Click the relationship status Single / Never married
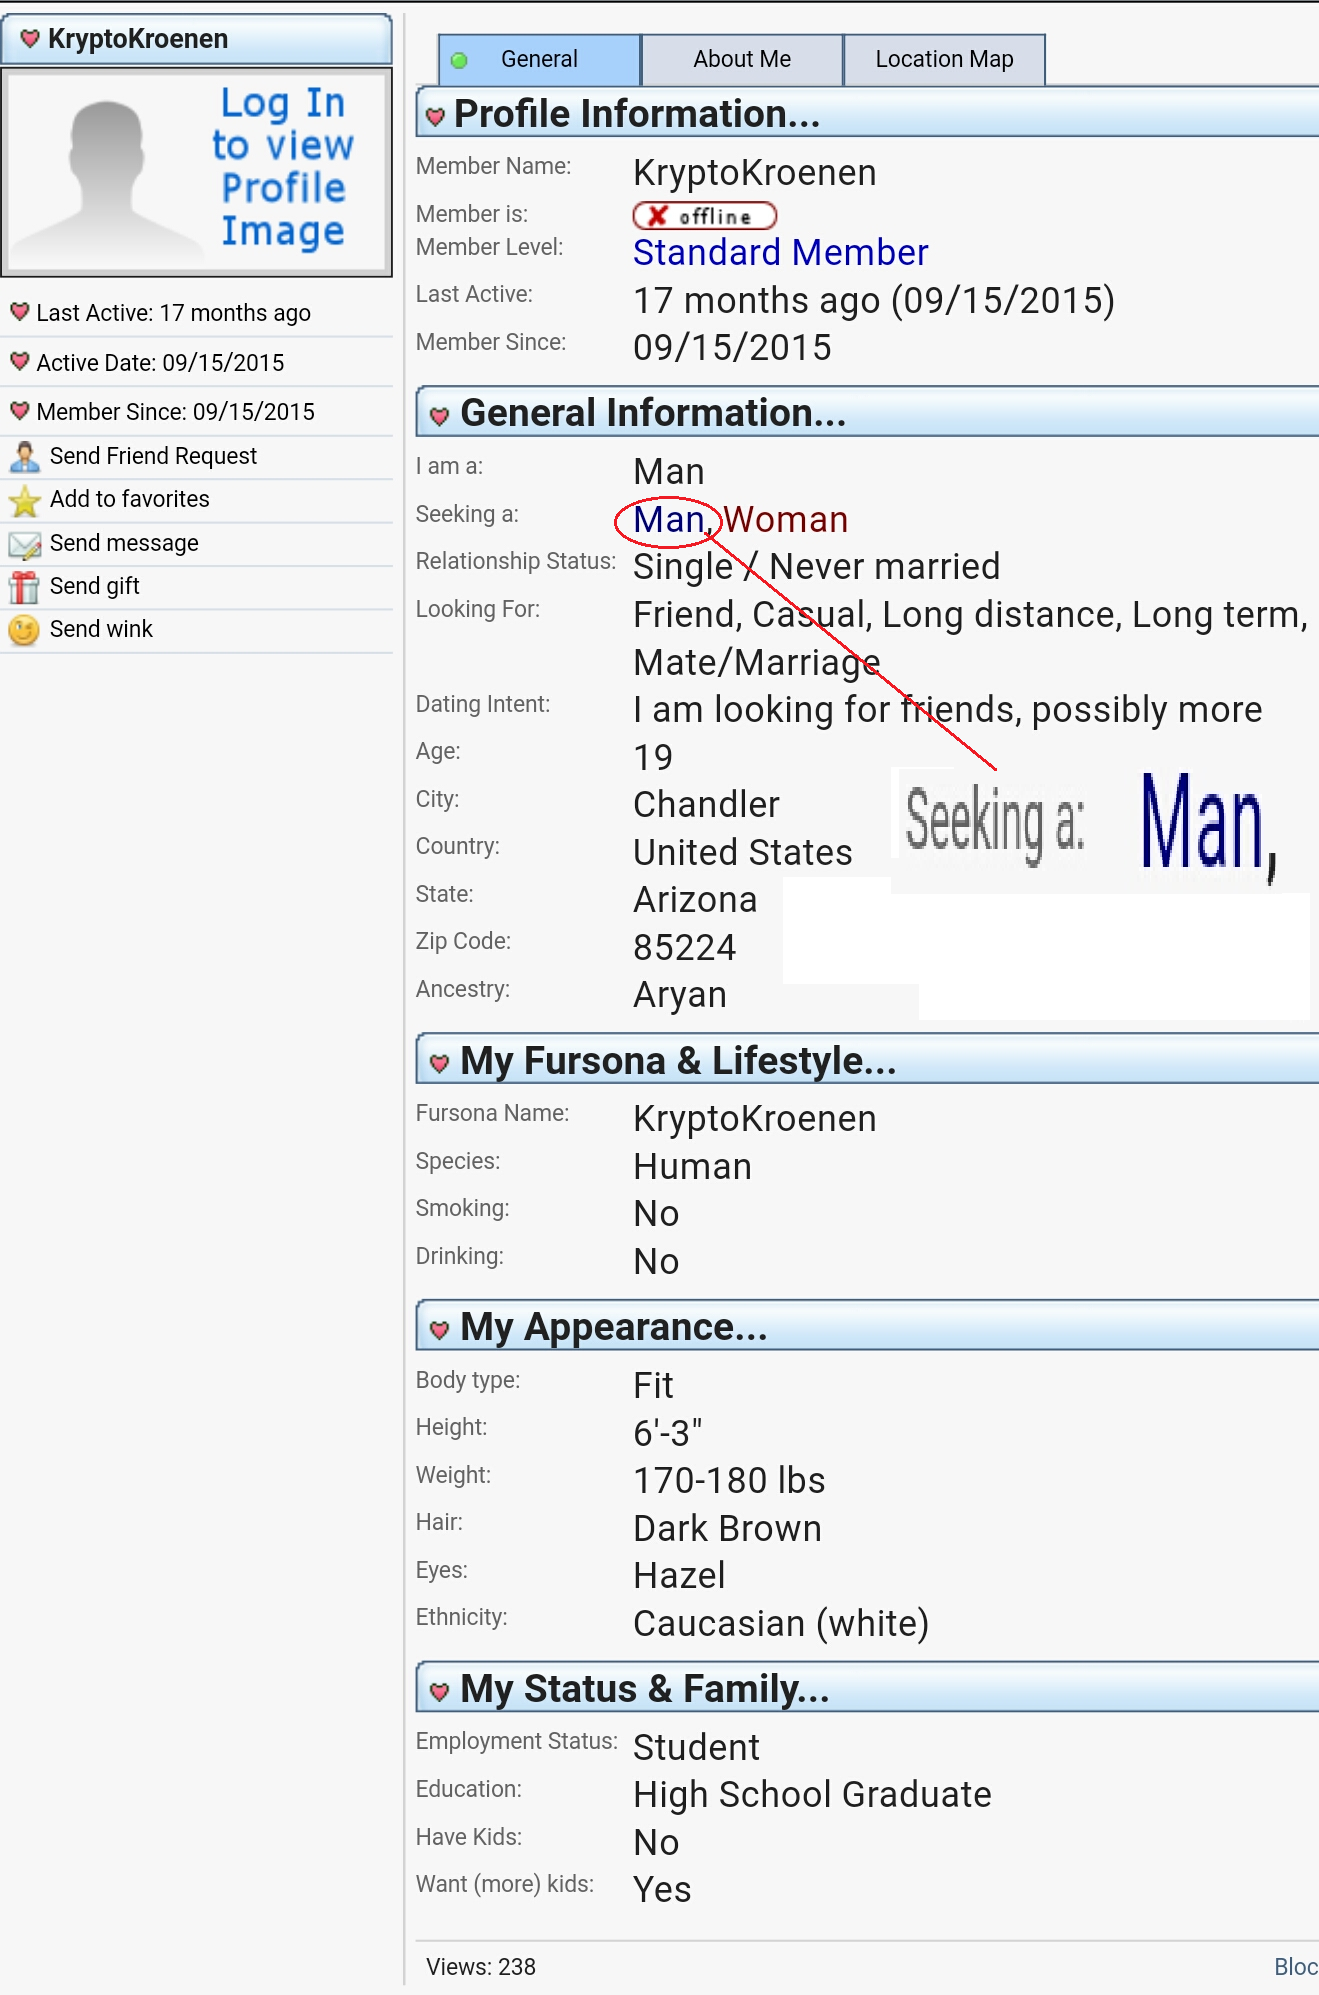Screen dimensions: 1319x1995 (817, 567)
